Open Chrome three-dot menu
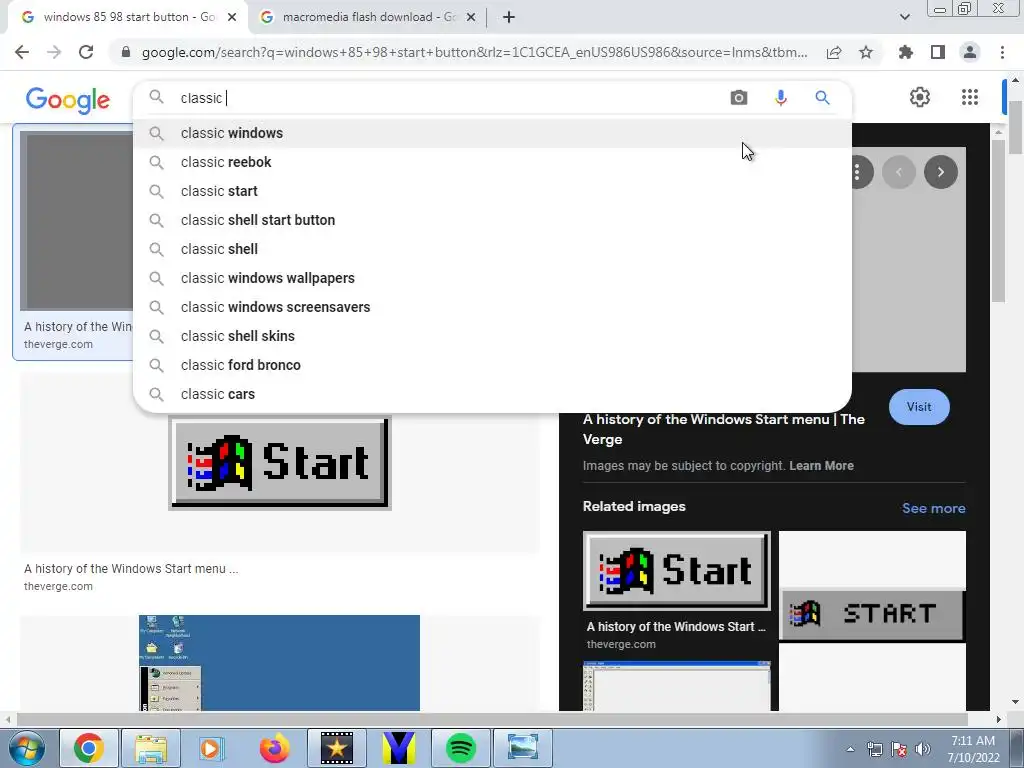1024x768 pixels. coord(1002,52)
